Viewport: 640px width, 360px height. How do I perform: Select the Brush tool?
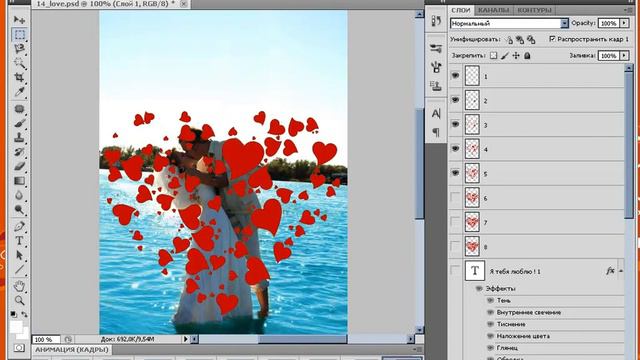(19, 123)
